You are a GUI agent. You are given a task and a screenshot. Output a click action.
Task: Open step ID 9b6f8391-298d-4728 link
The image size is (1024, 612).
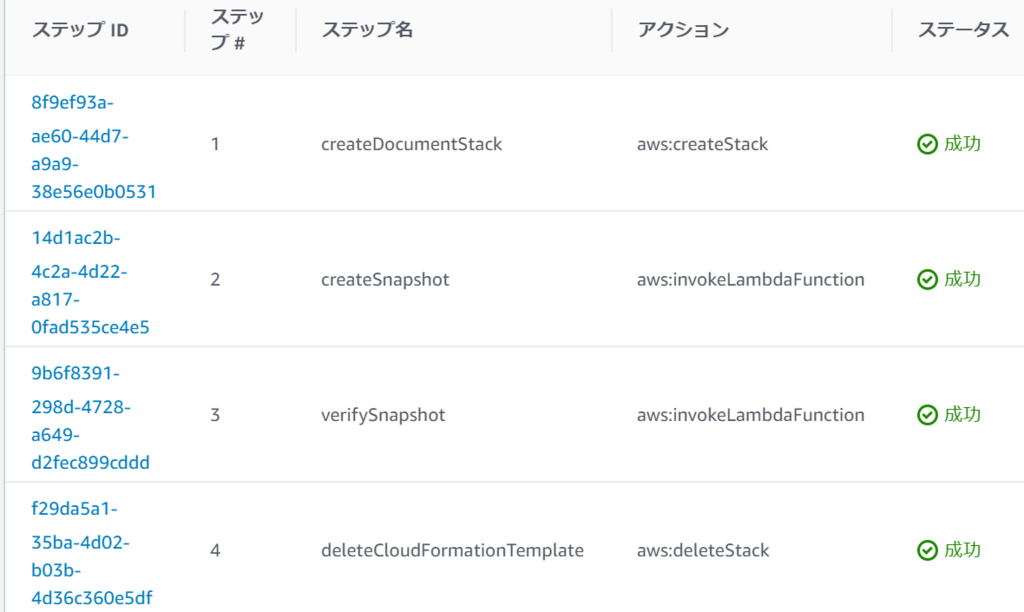tap(90, 417)
